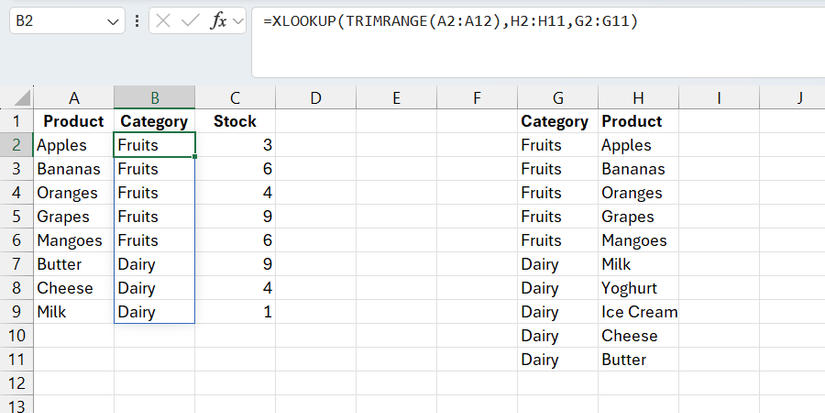Select row 9 header
Viewport: 825px width, 413px height.
(16, 312)
